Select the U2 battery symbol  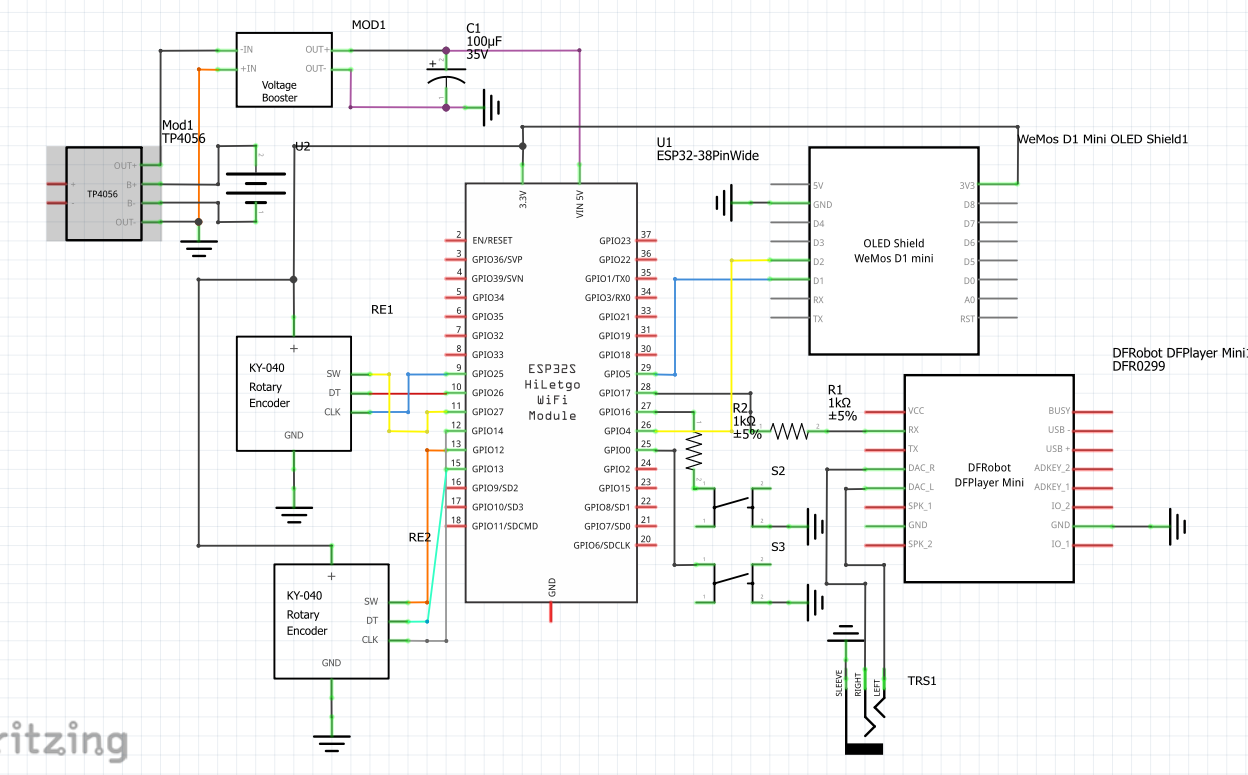pos(256,184)
